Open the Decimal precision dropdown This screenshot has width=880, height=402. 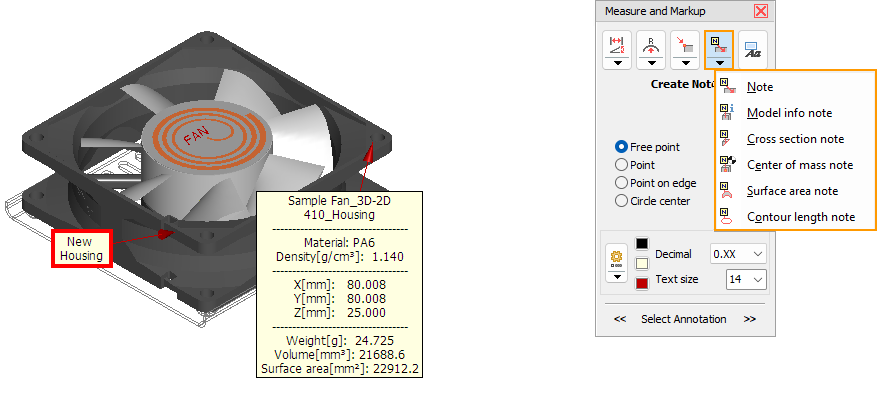(x=738, y=254)
